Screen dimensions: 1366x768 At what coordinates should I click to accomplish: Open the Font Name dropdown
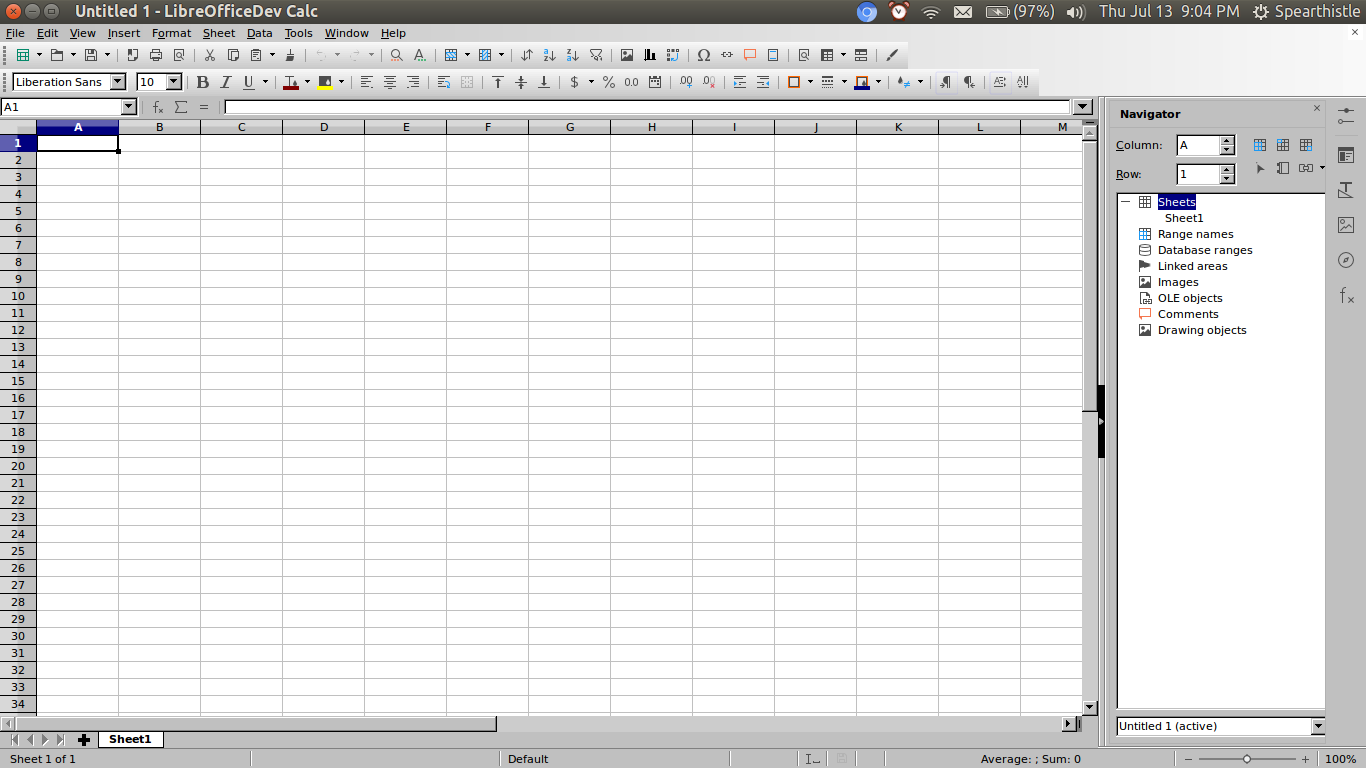coord(118,82)
